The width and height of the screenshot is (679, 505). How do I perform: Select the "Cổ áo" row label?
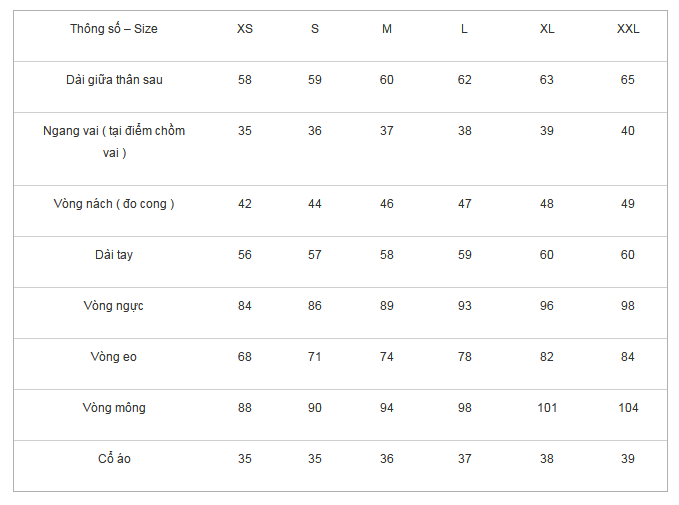pos(114,459)
